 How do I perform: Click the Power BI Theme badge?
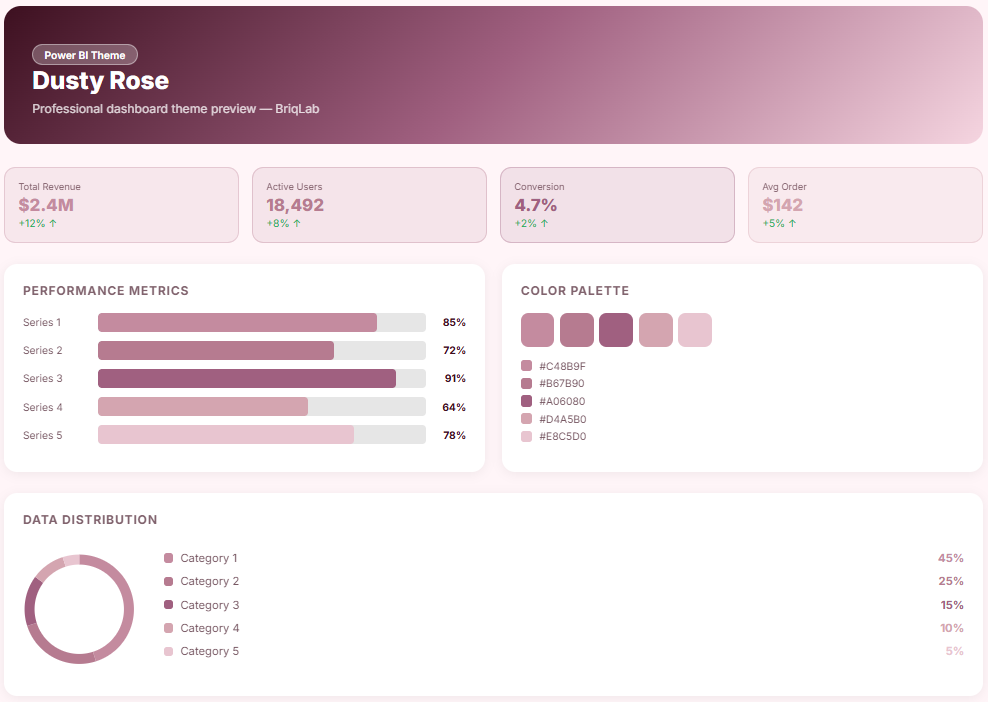[x=85, y=55]
